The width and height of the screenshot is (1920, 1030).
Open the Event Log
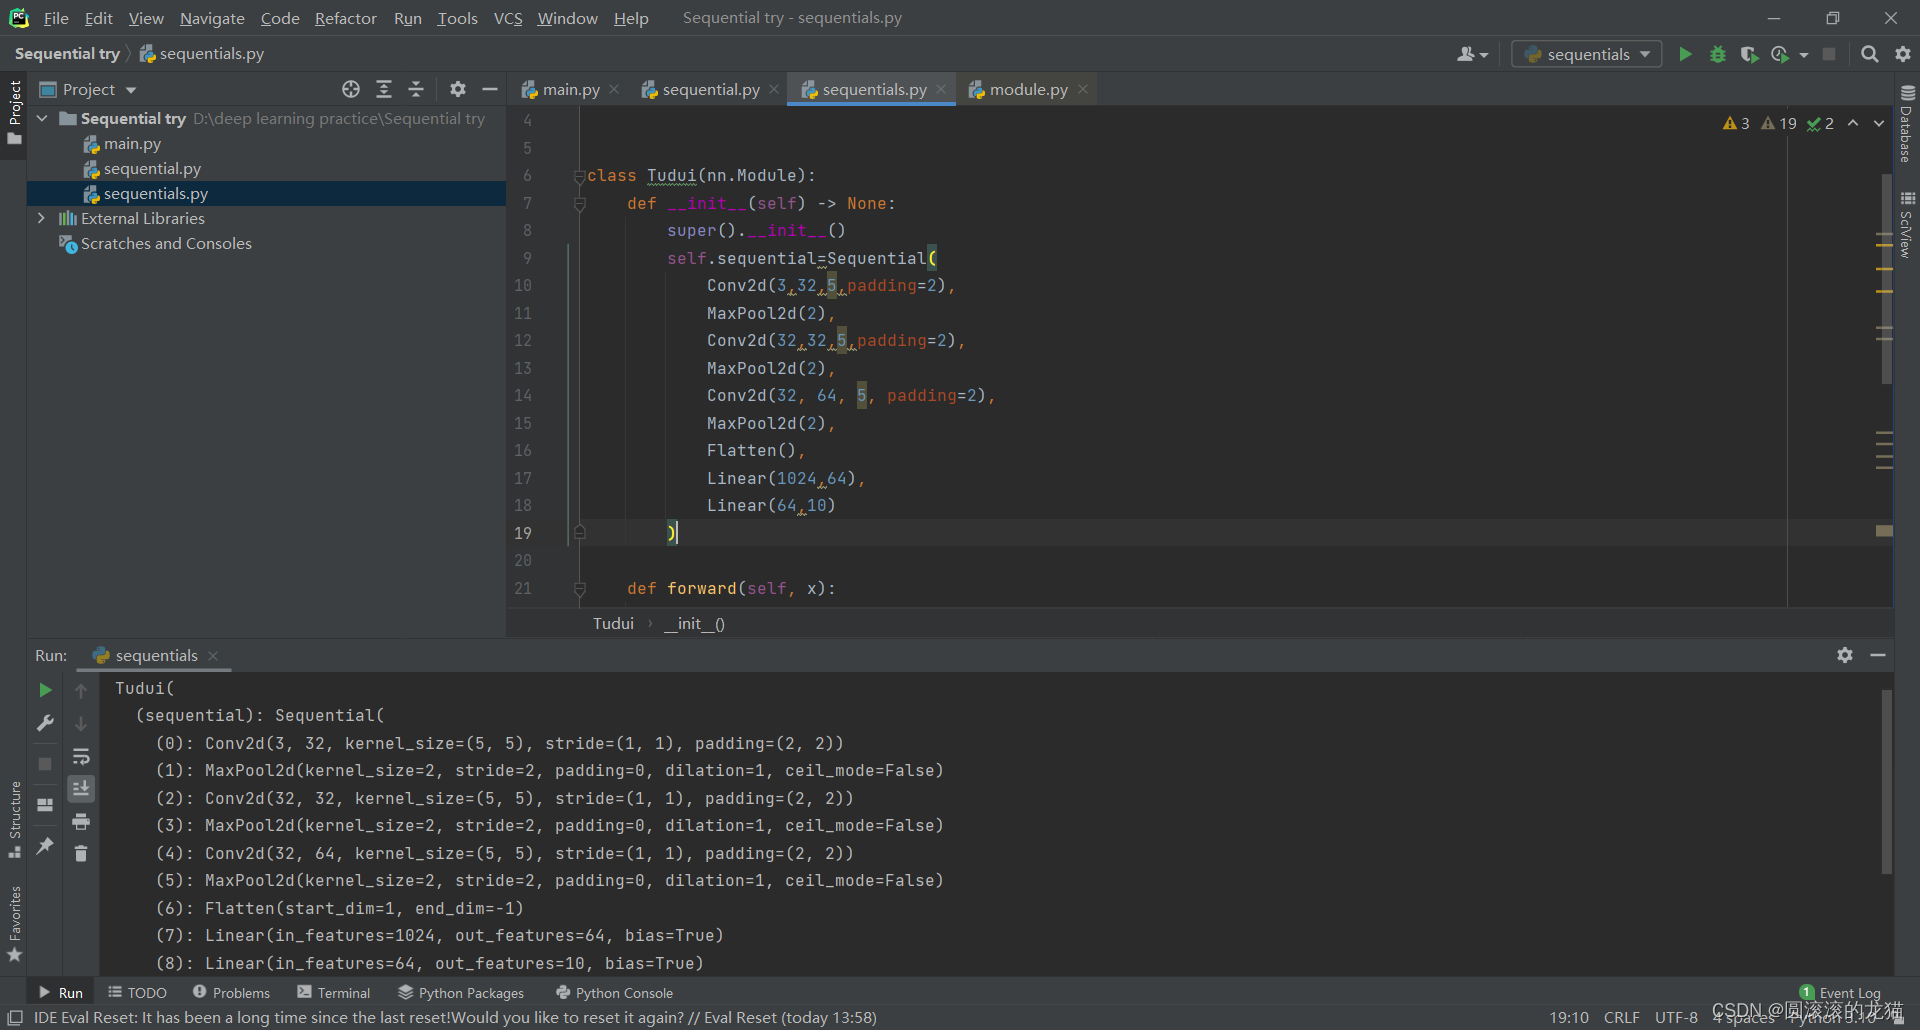coord(1840,993)
